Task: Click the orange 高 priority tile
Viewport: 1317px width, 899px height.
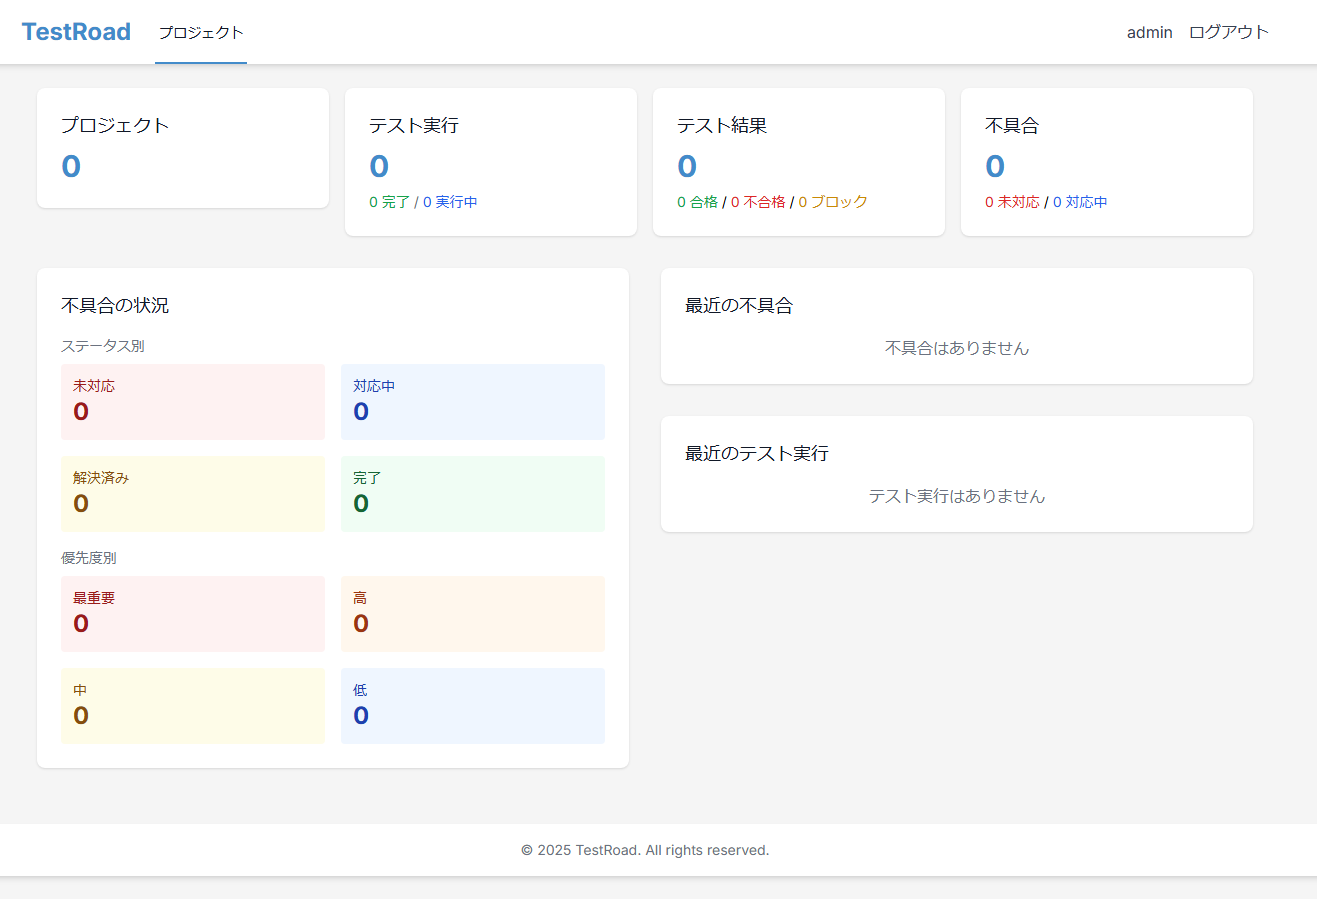Action: 472,614
